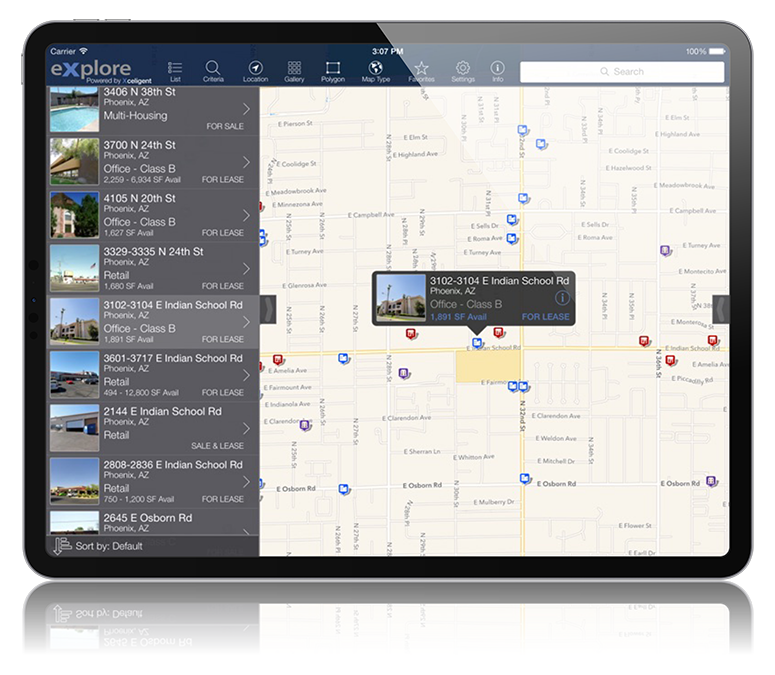Open the Map Type globe icon

click(x=376, y=70)
